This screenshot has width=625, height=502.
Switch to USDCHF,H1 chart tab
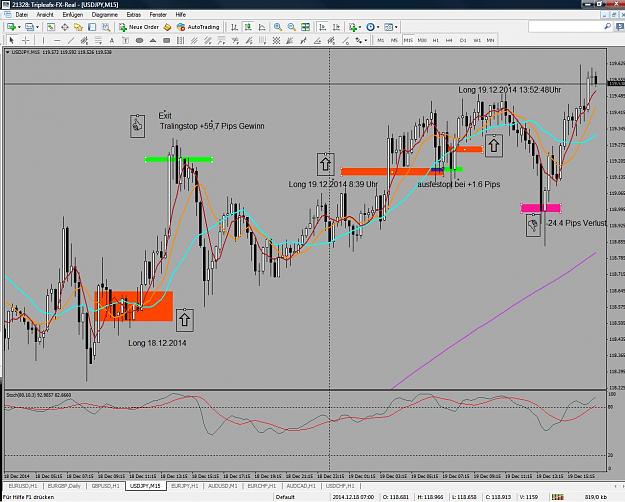(x=340, y=486)
